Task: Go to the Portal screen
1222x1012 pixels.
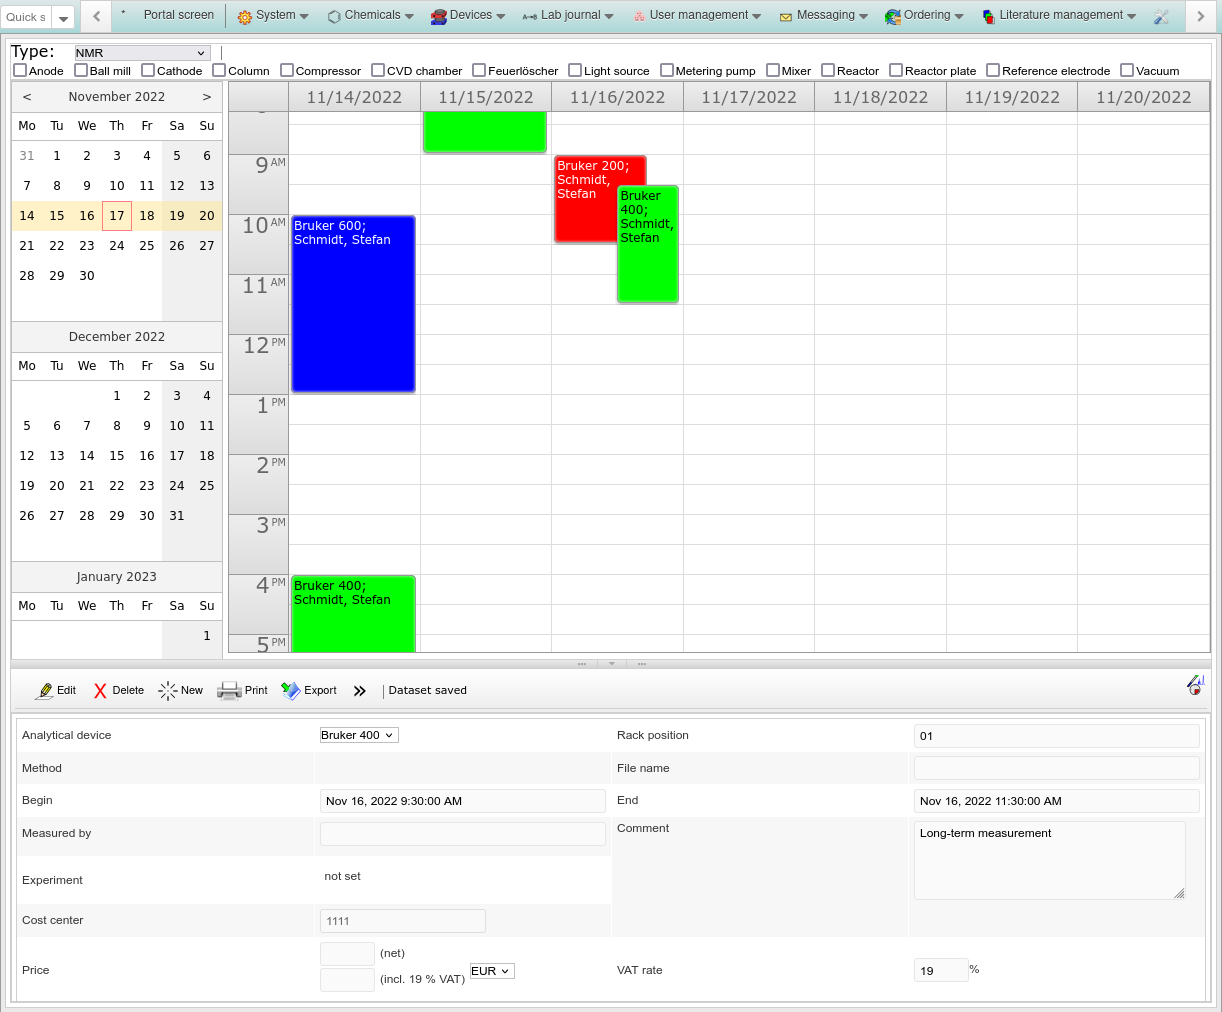Action: click(x=178, y=15)
